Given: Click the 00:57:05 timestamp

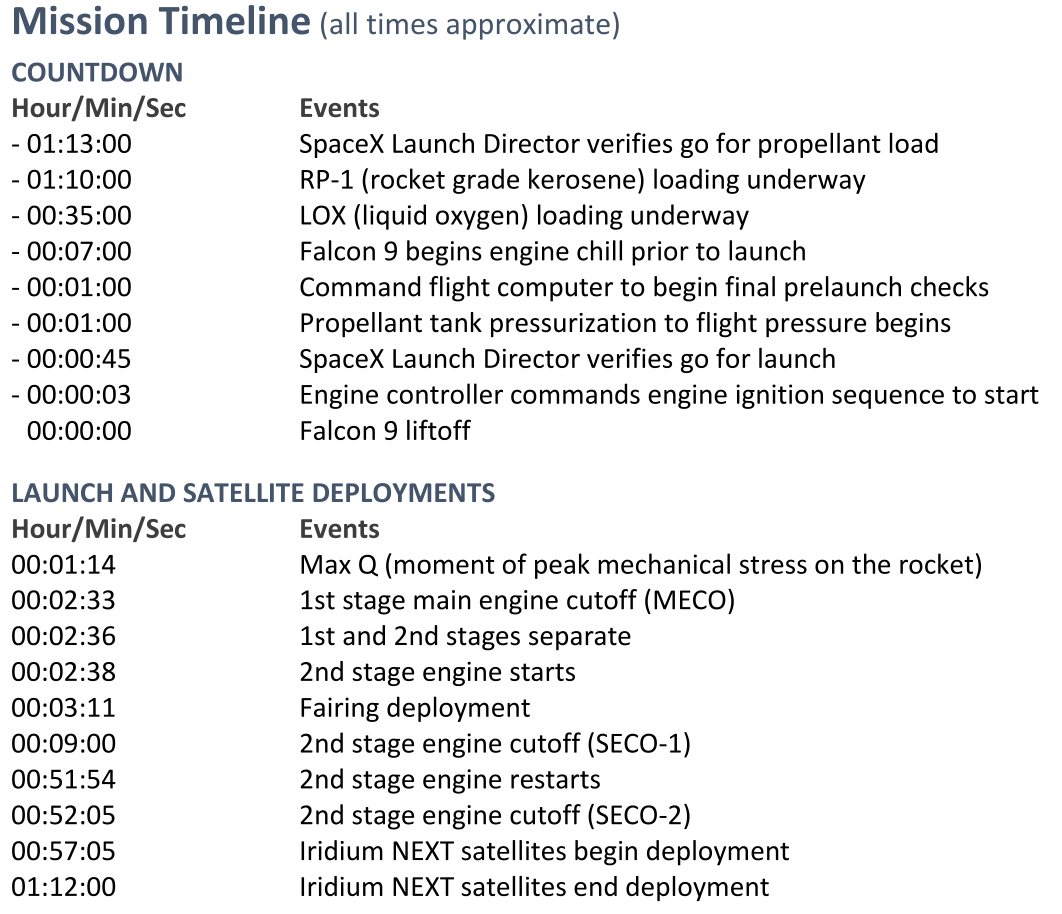Looking at the screenshot, I should (64, 851).
